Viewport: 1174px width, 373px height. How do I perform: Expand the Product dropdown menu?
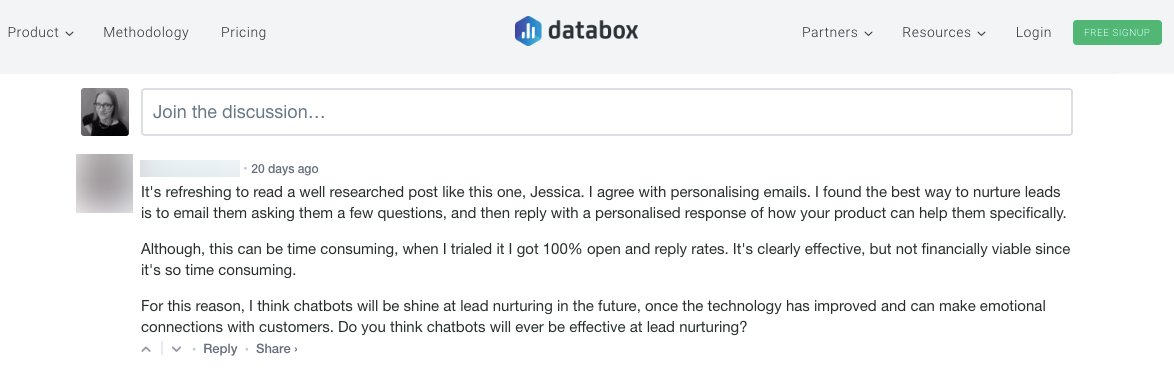tap(40, 32)
